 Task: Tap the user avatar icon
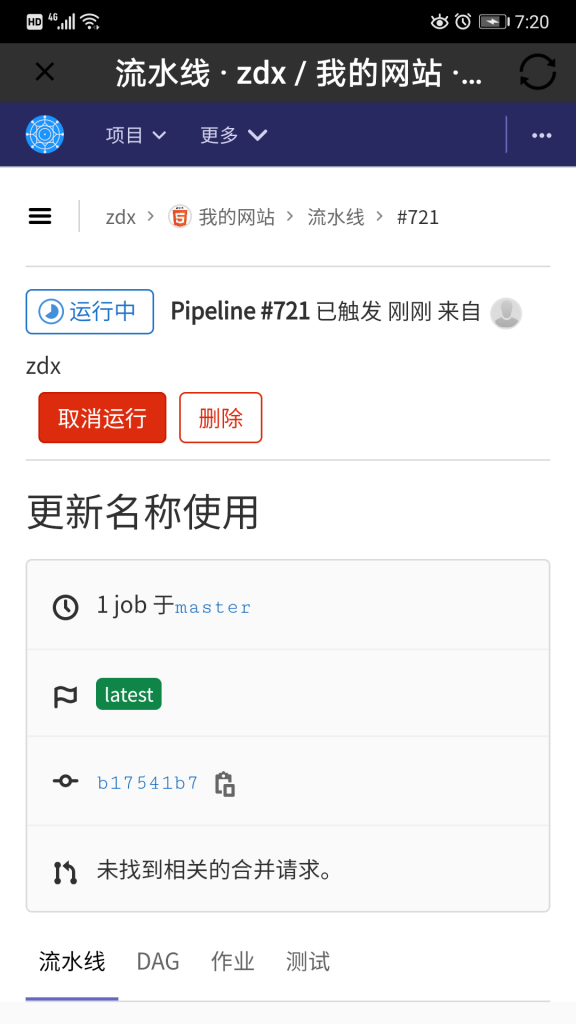click(x=506, y=313)
